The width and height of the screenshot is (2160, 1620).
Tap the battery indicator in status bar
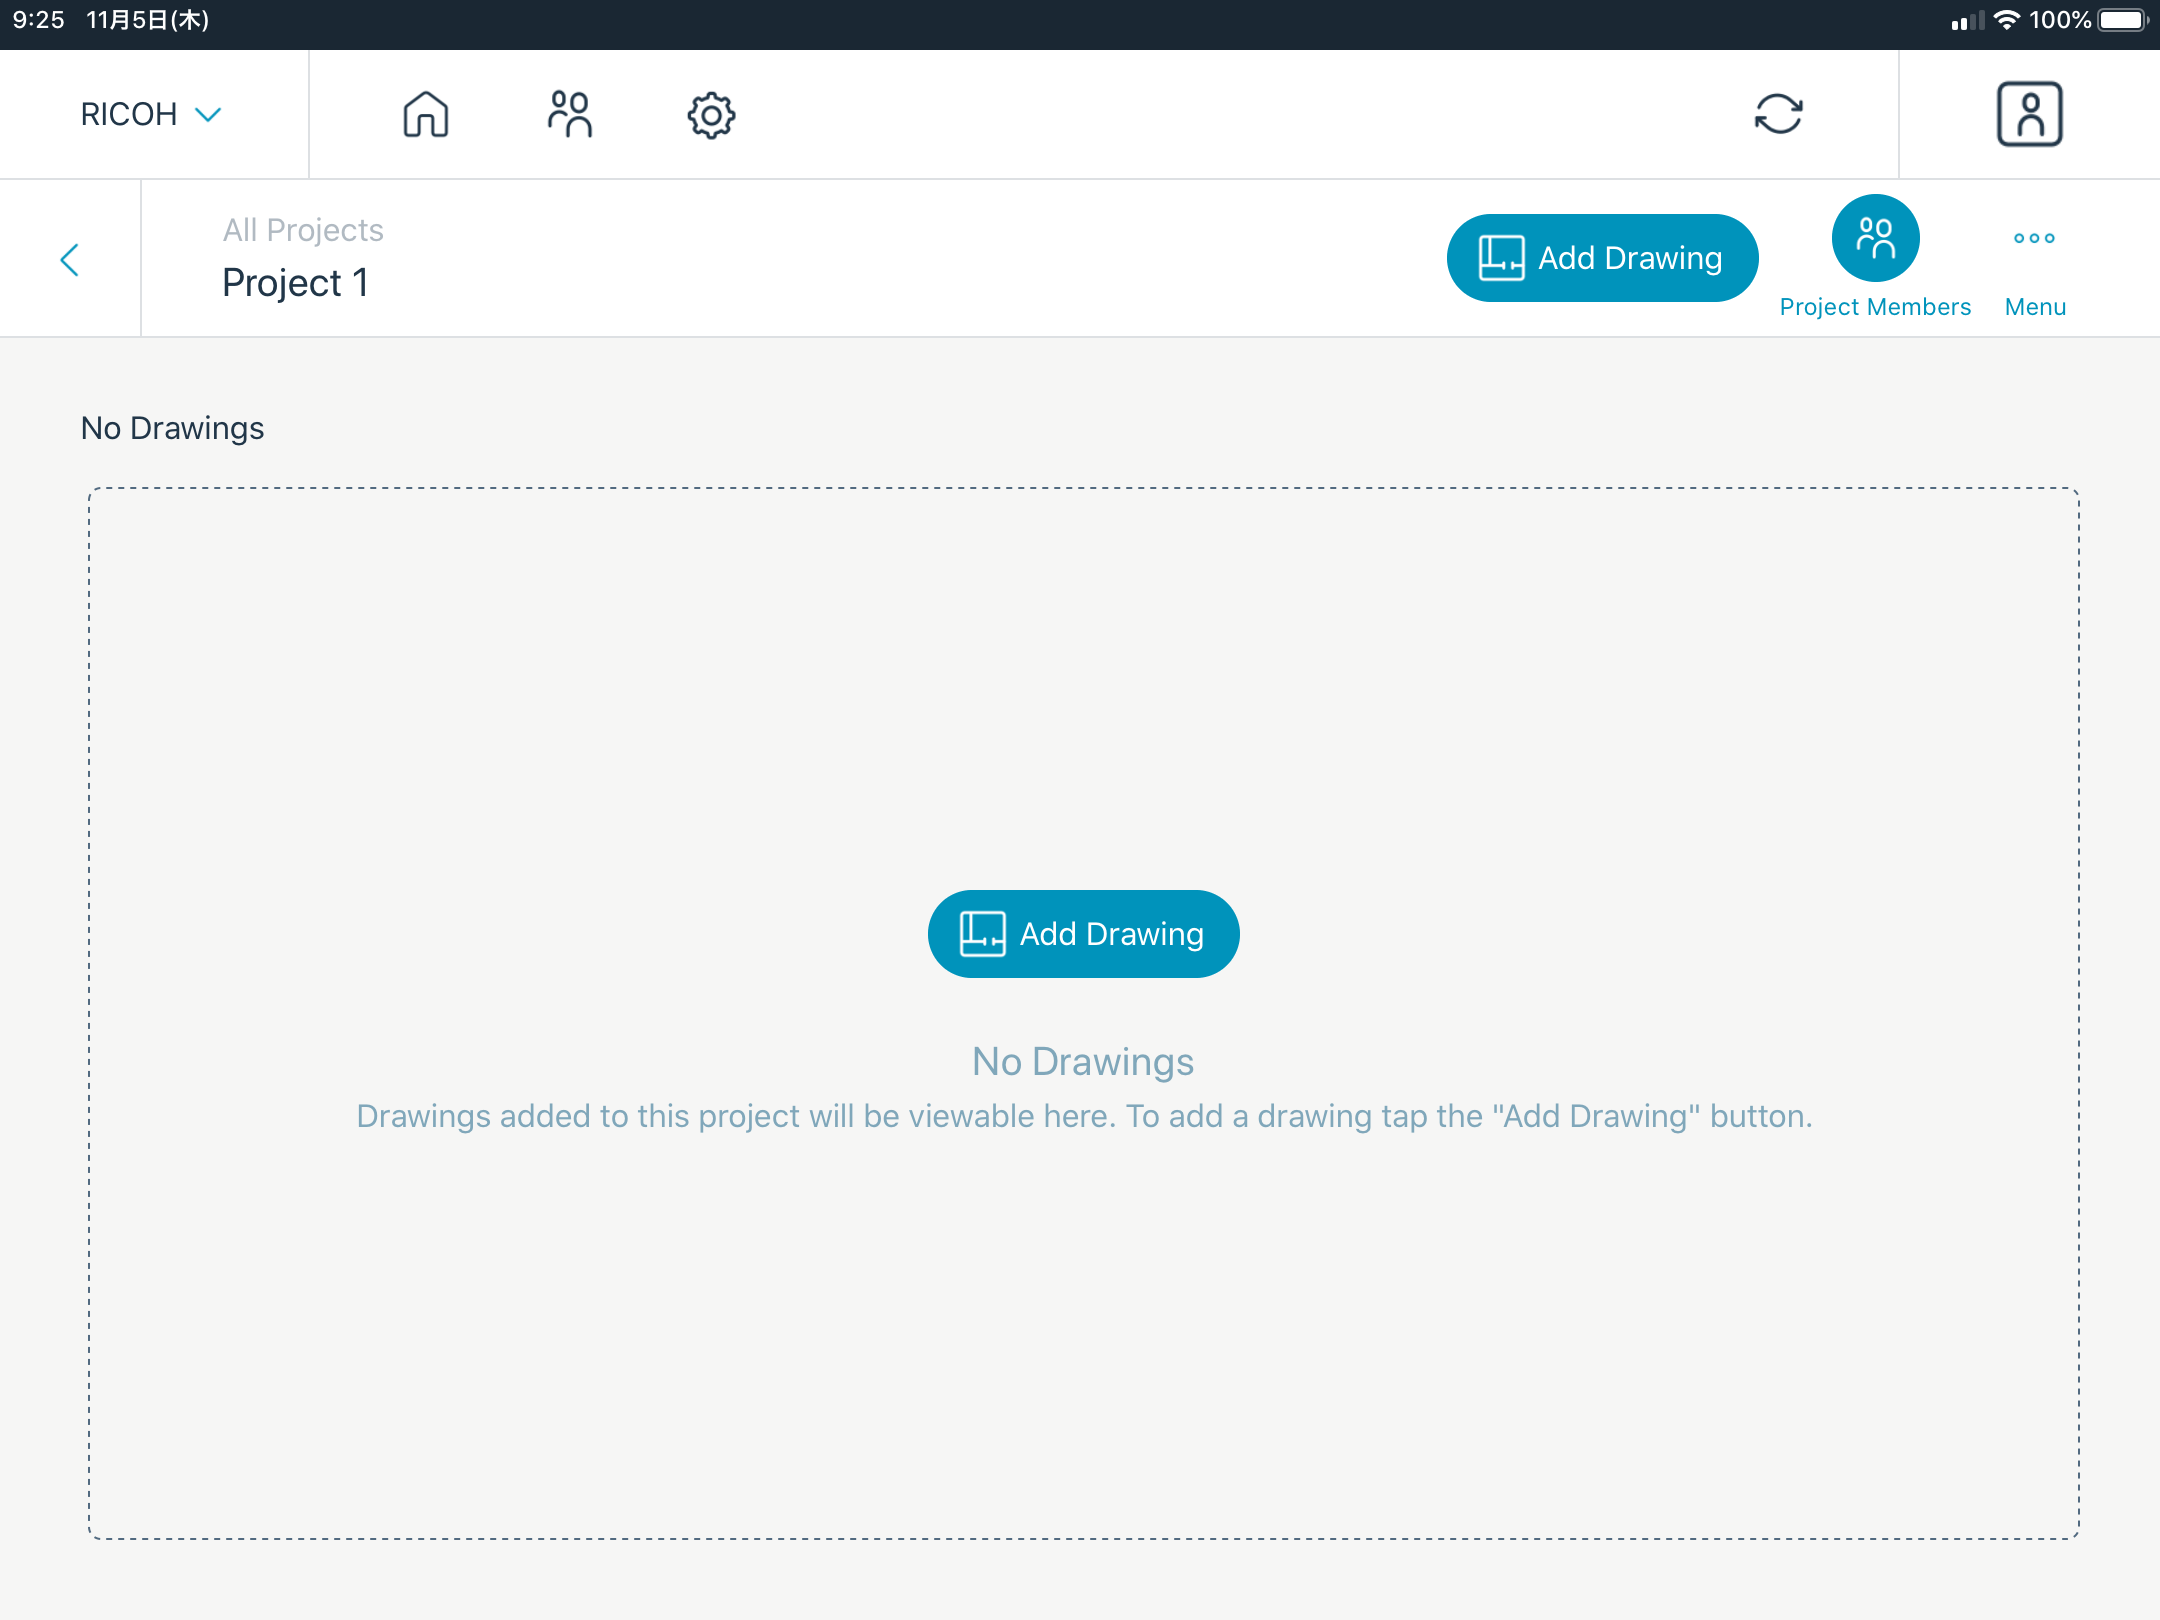tap(2122, 20)
